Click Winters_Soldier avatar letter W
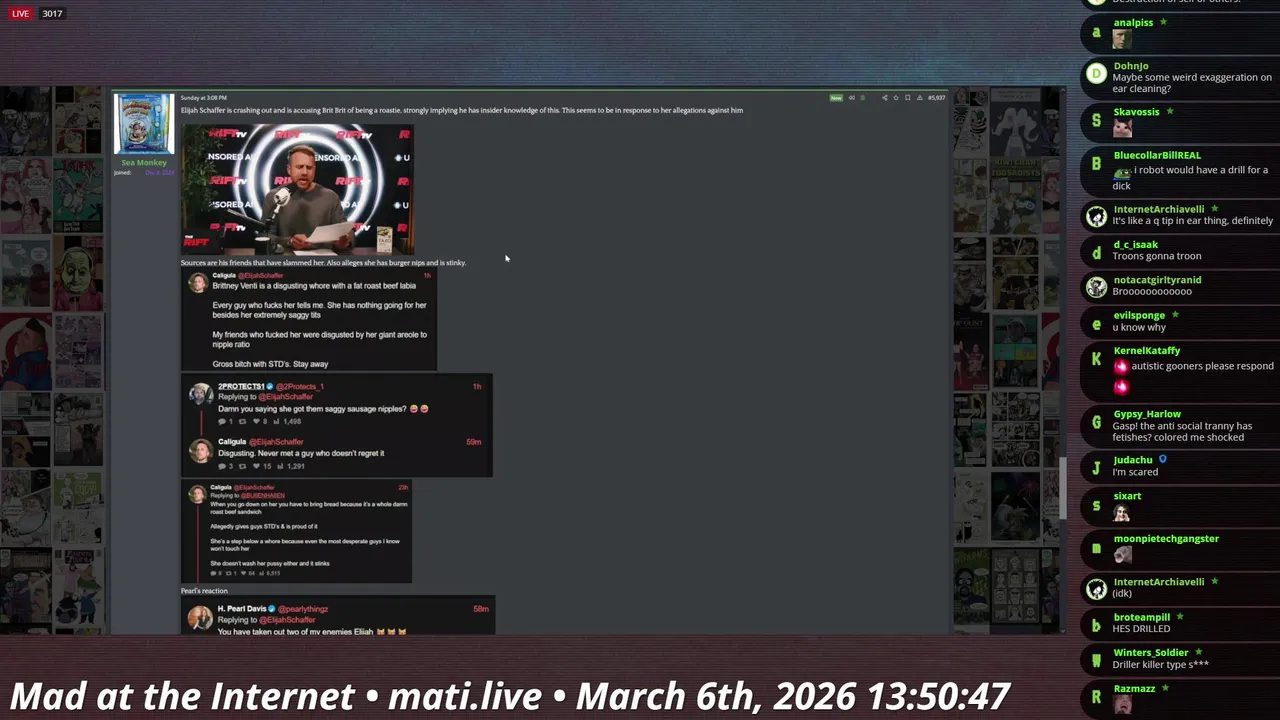The height and width of the screenshot is (720, 1280). pos(1096,660)
